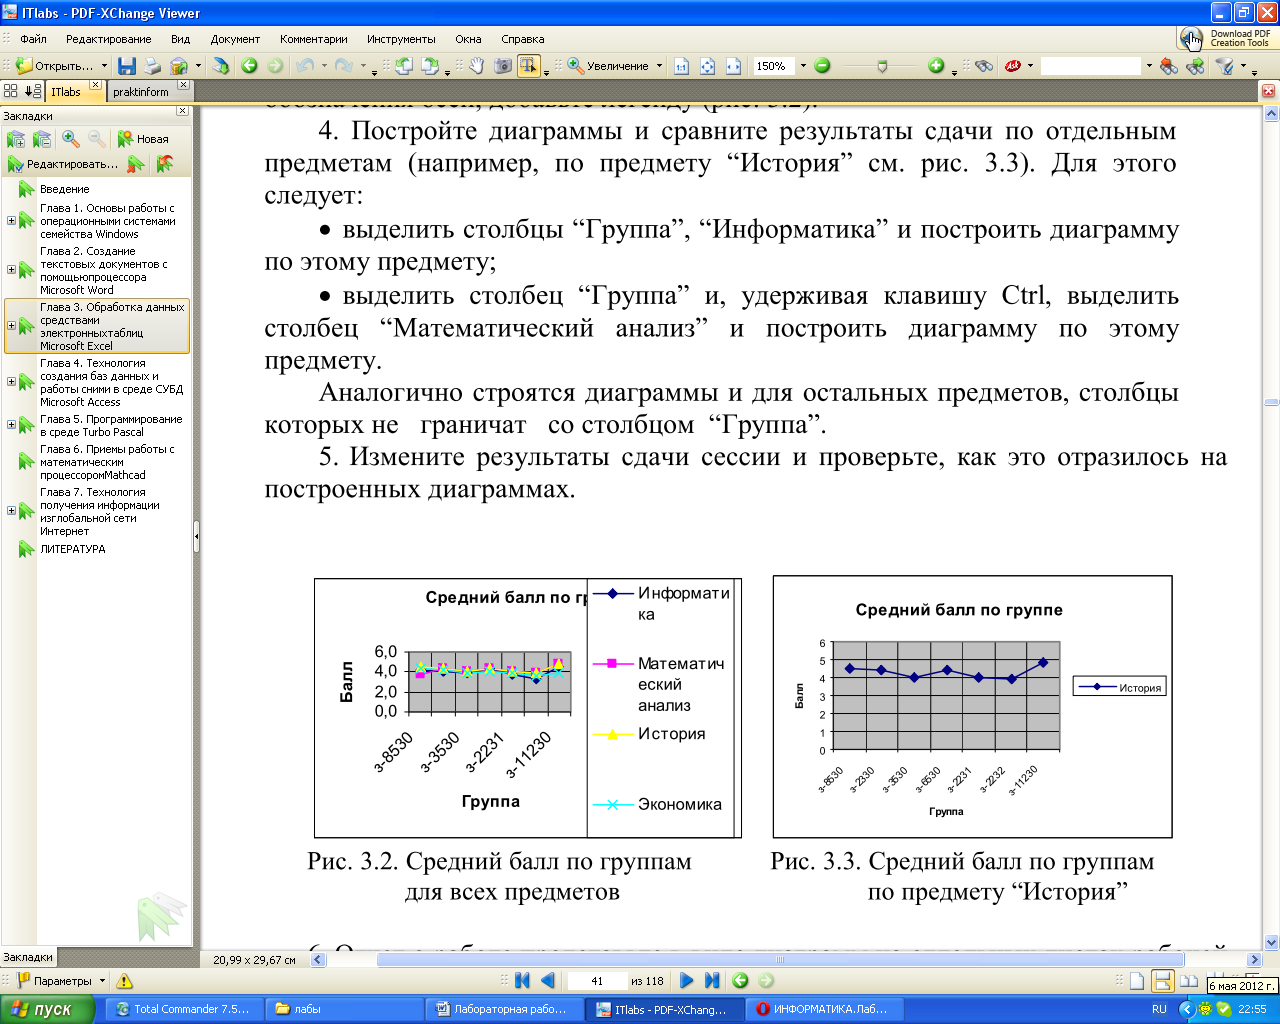Click bookmarks panel zoom-in magnifier

pyautogui.click(x=71, y=139)
